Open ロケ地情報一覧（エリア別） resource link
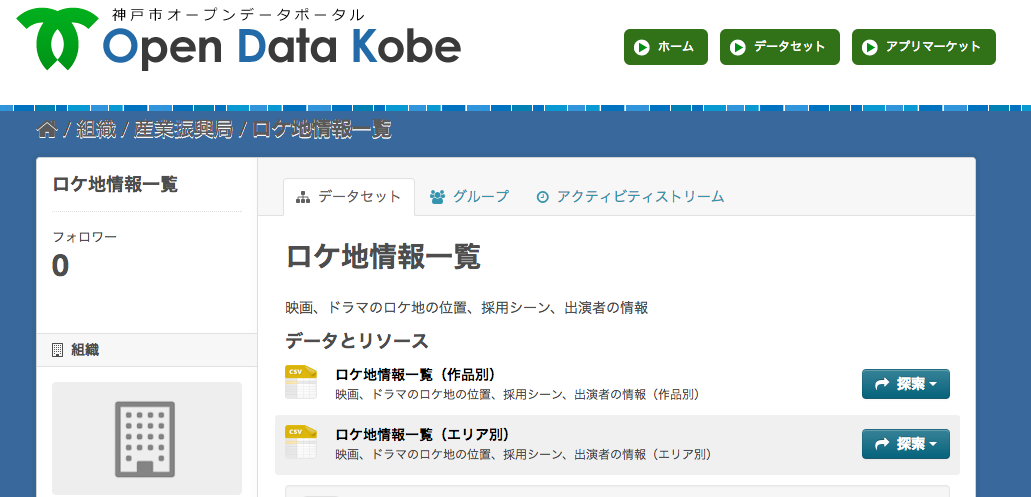 tap(423, 434)
